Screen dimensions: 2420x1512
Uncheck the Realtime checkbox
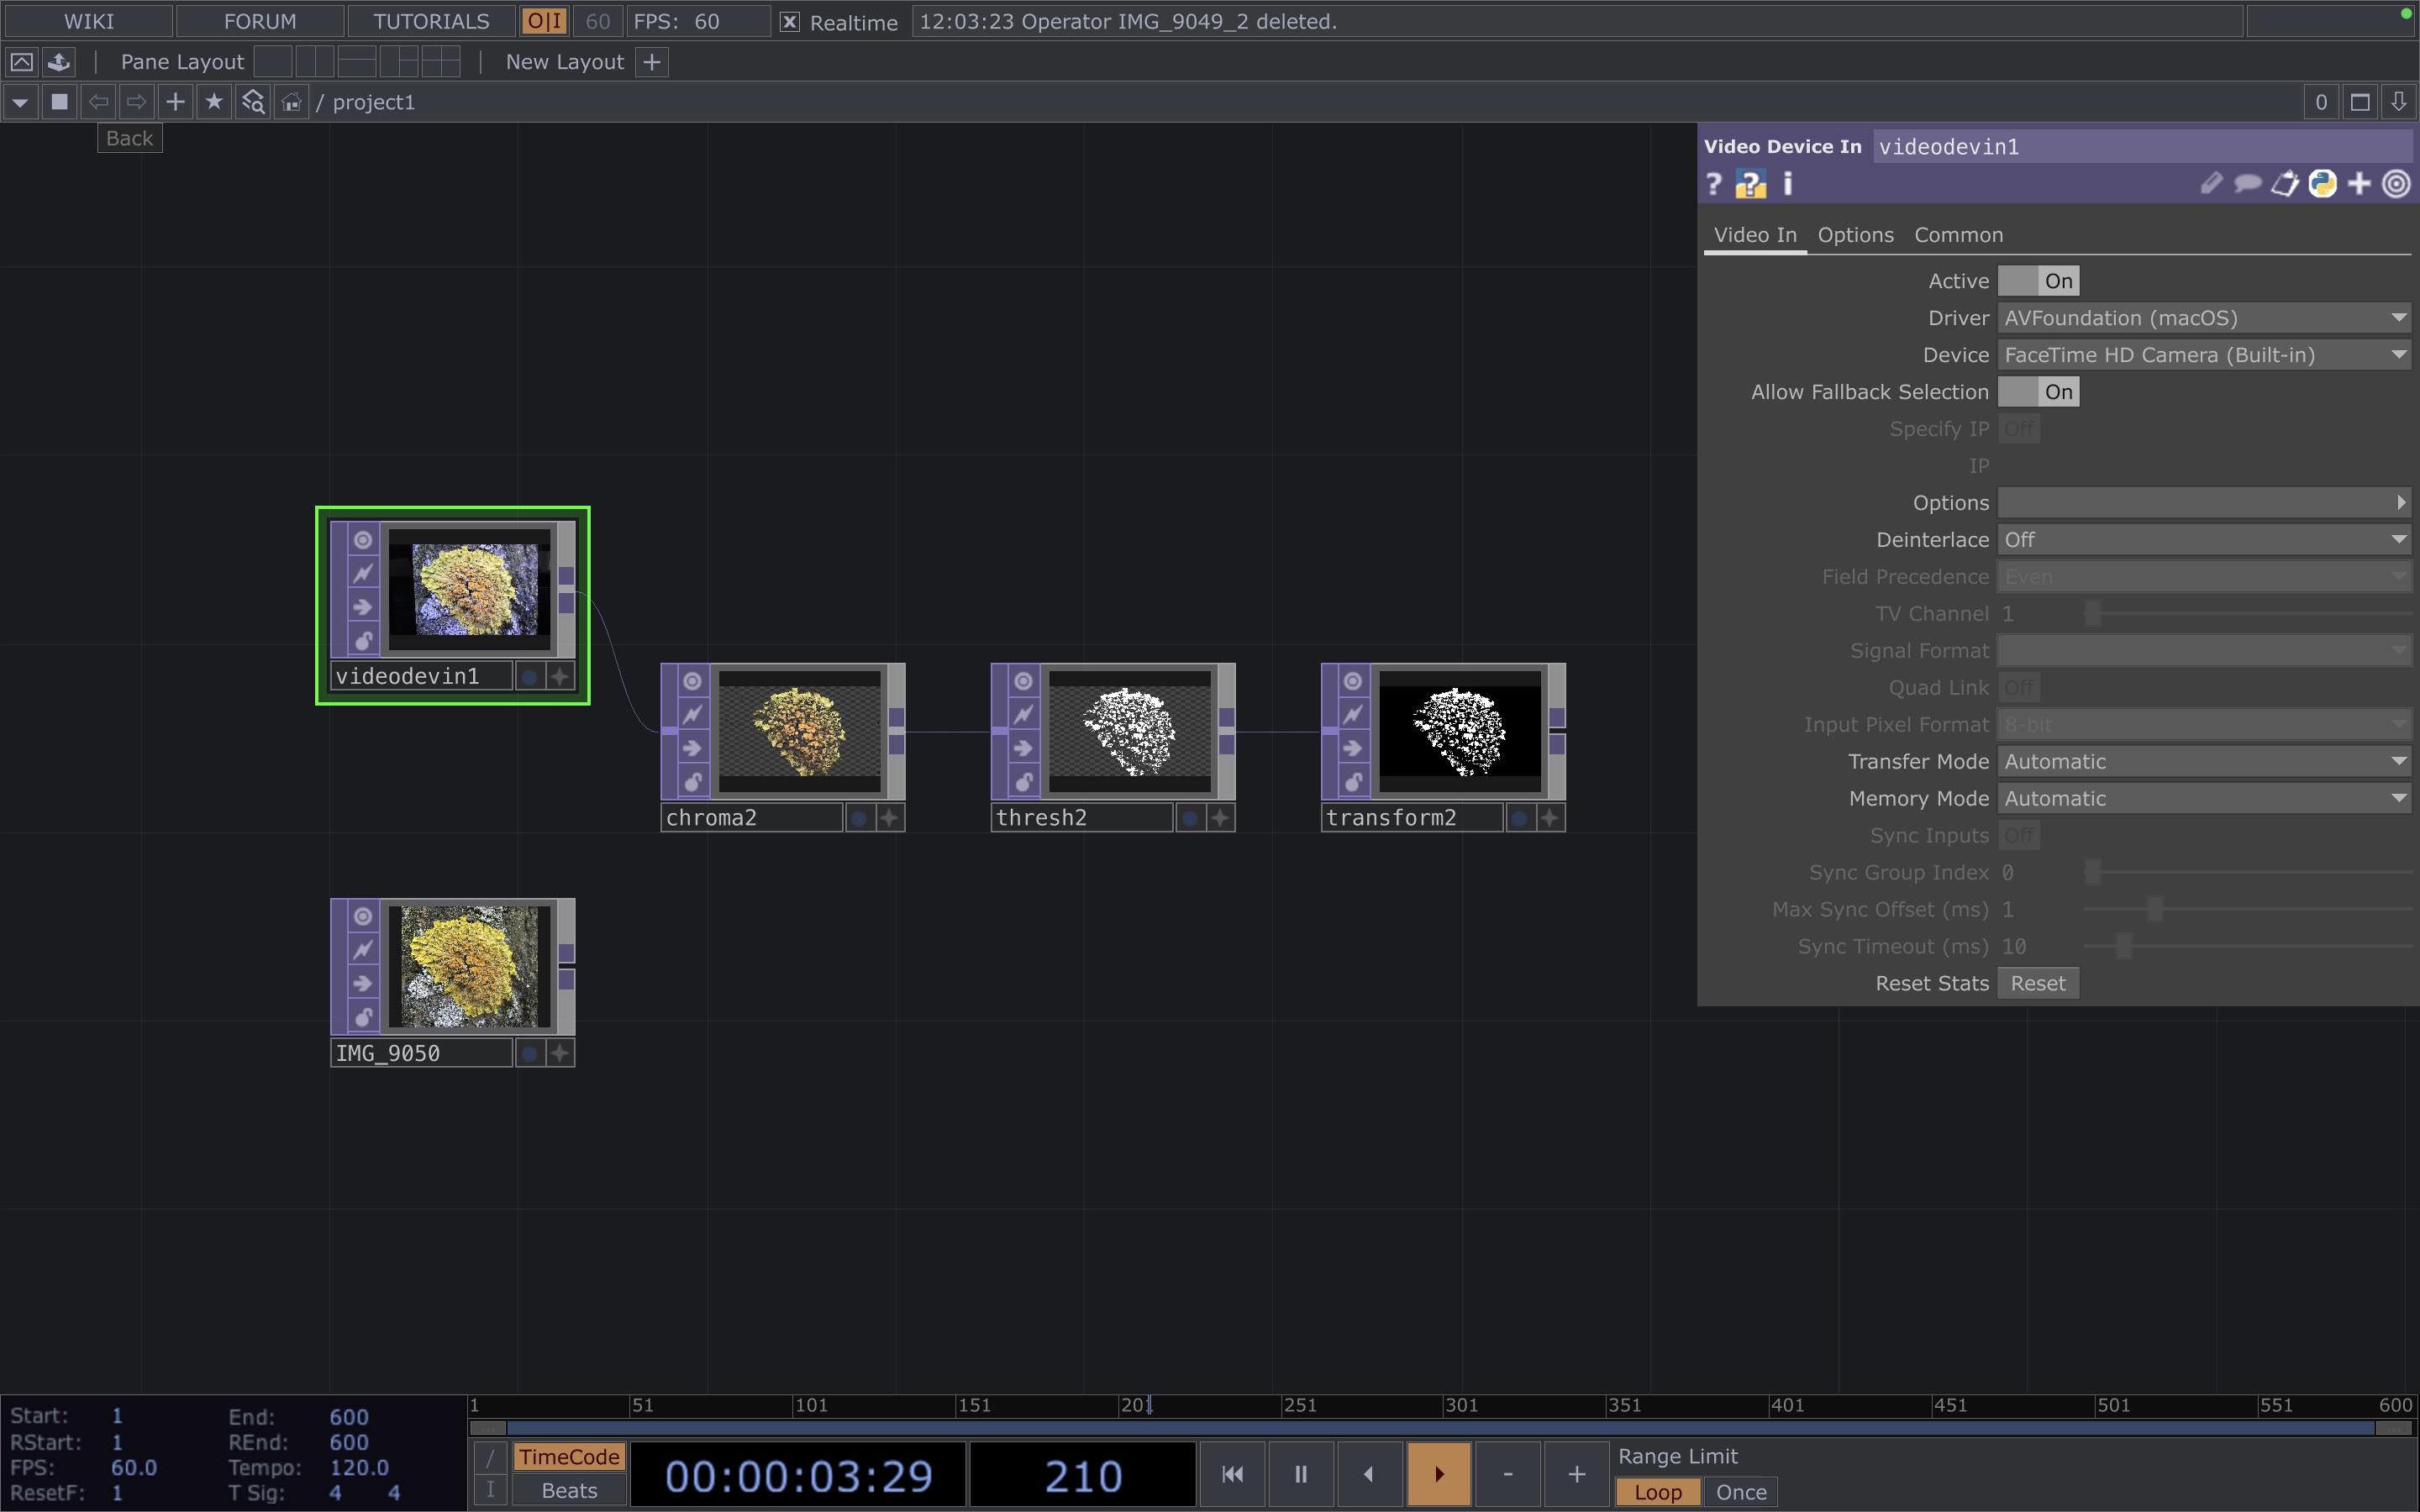[x=789, y=21]
